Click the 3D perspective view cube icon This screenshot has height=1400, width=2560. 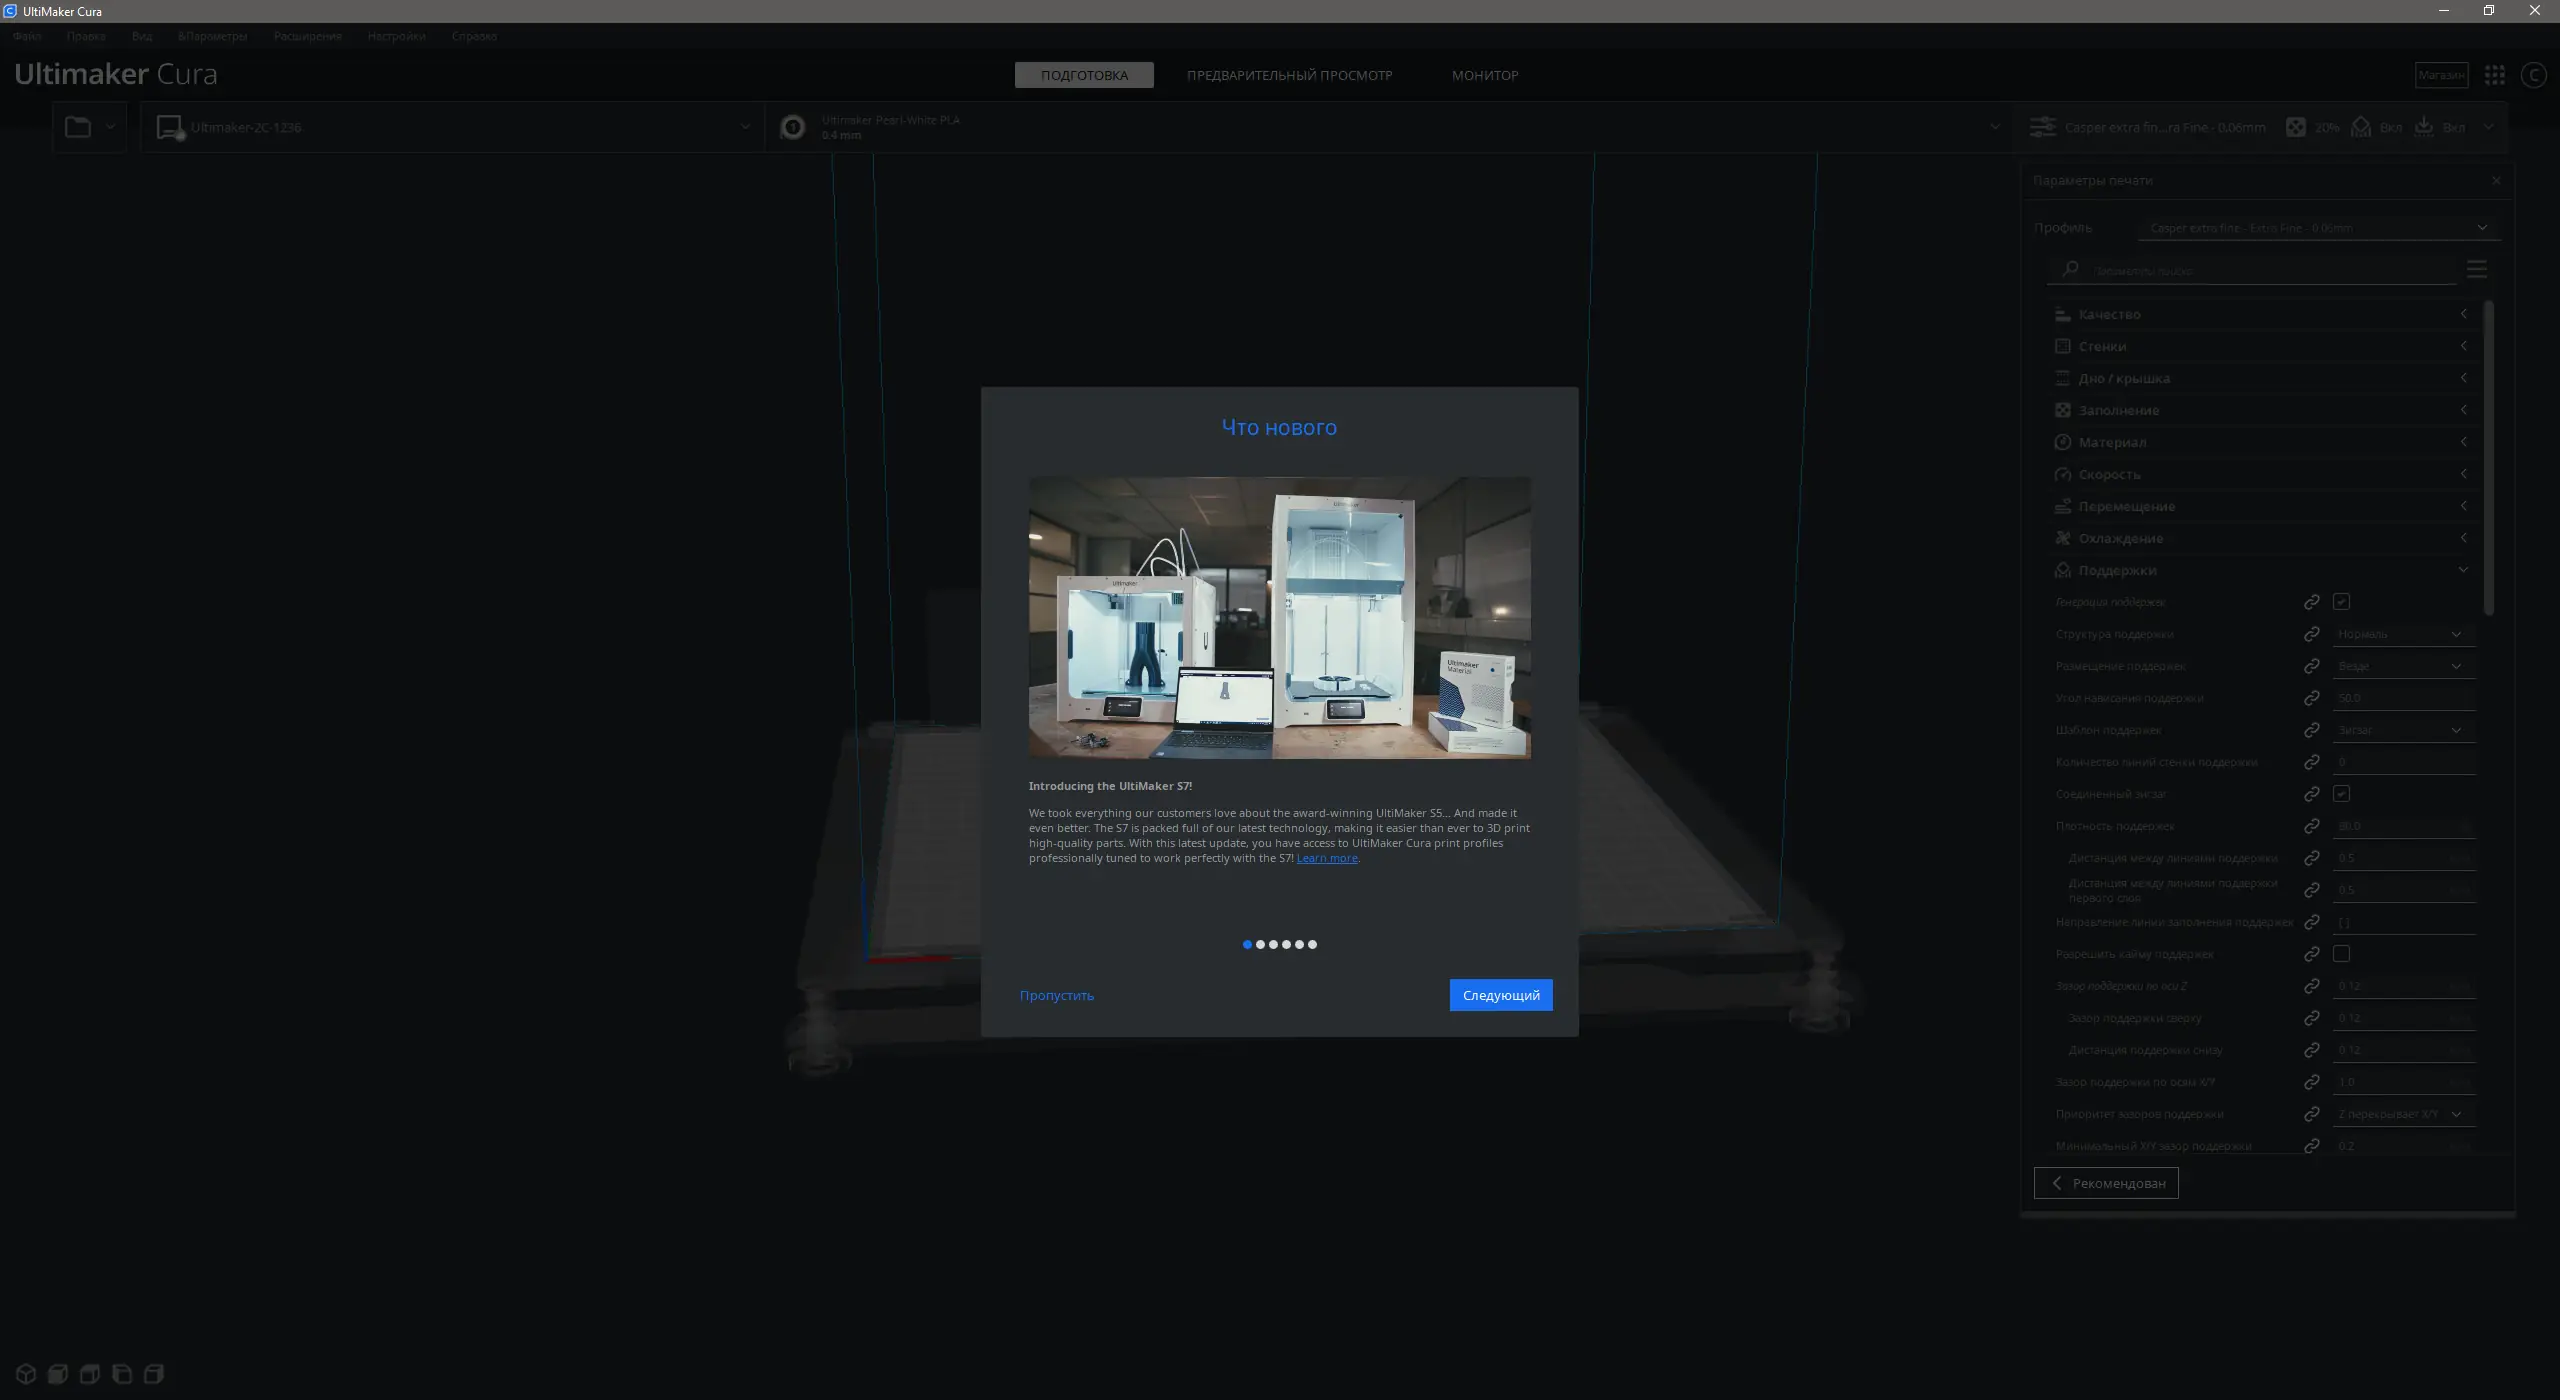click(x=26, y=1374)
